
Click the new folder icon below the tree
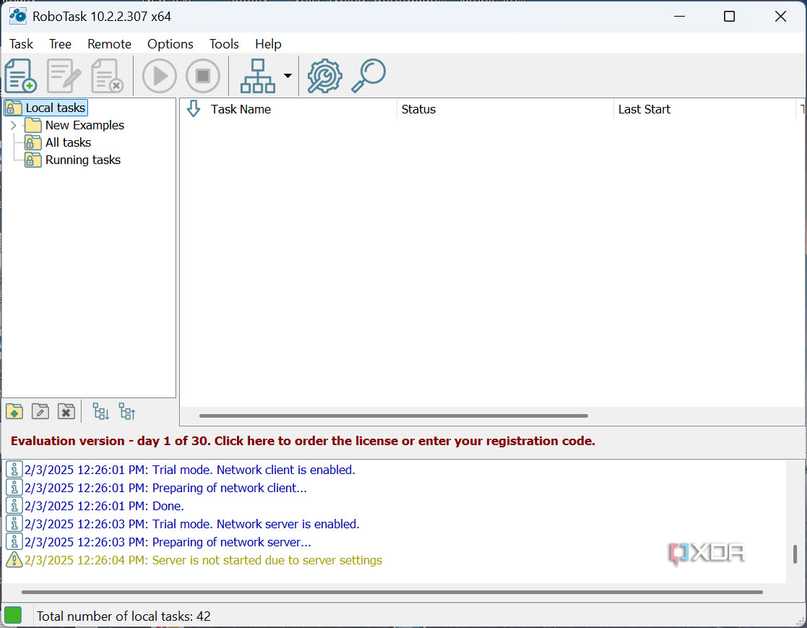pos(14,412)
